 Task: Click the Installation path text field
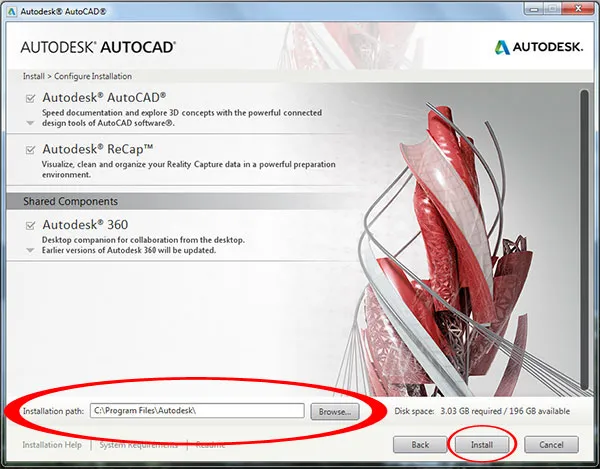(197, 411)
